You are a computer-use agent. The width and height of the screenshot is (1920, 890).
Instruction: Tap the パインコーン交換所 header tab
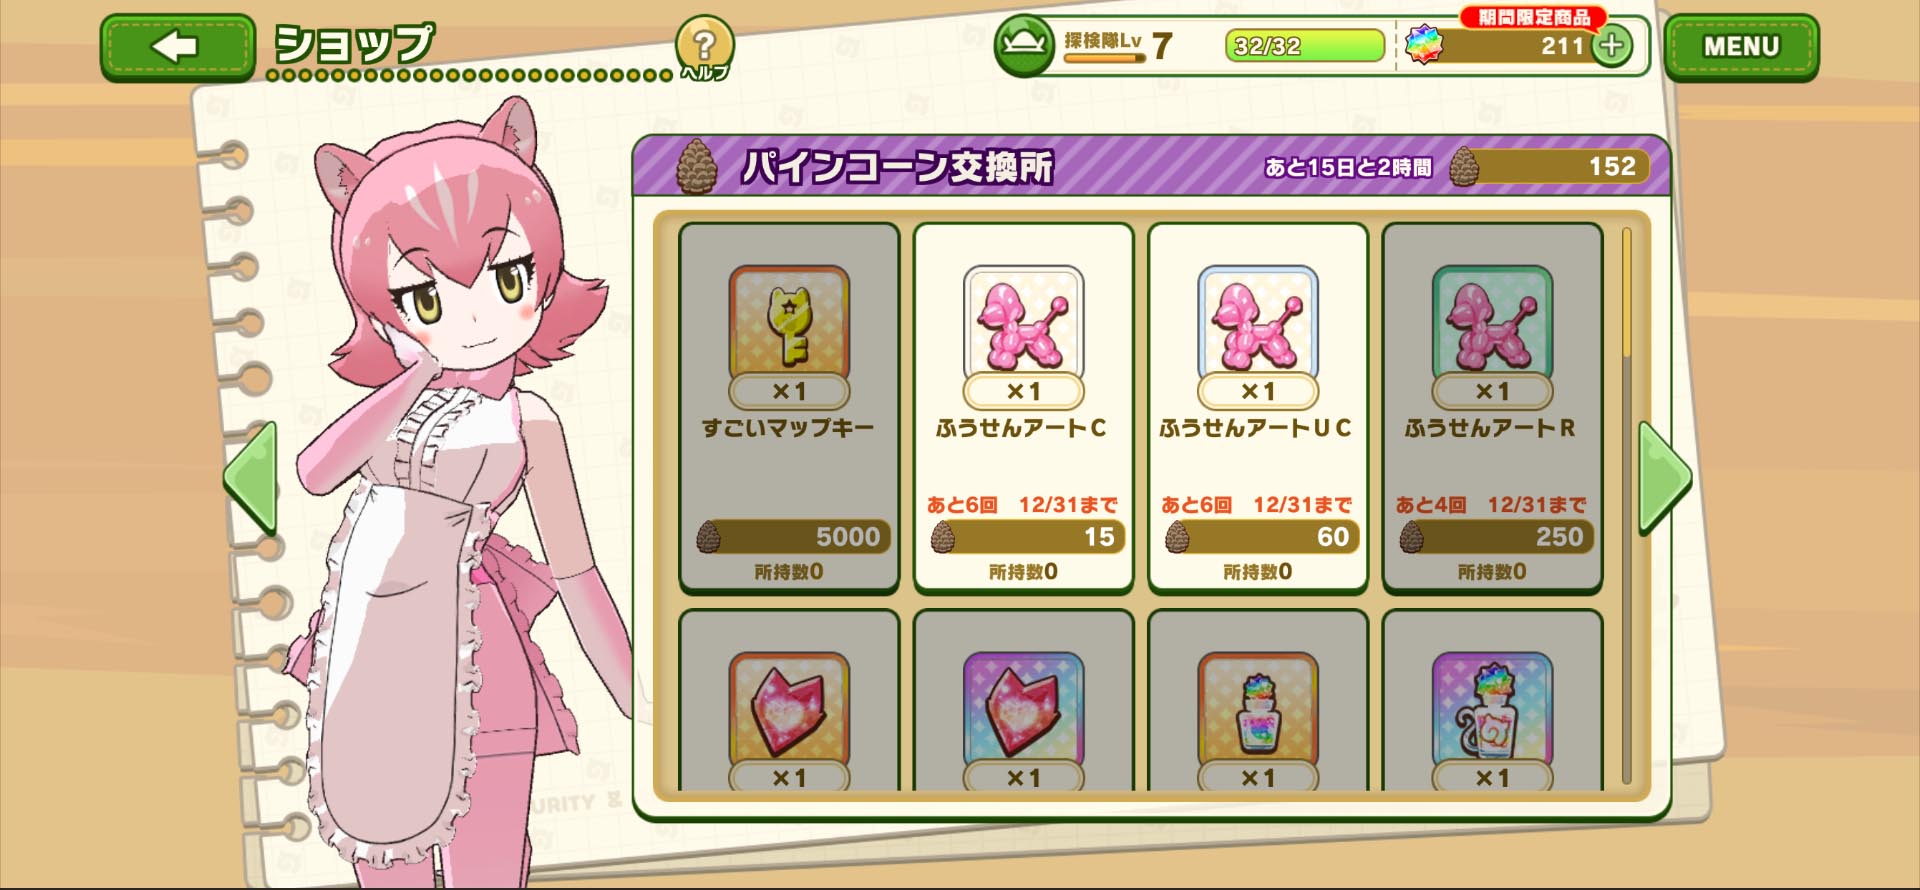pos(896,166)
